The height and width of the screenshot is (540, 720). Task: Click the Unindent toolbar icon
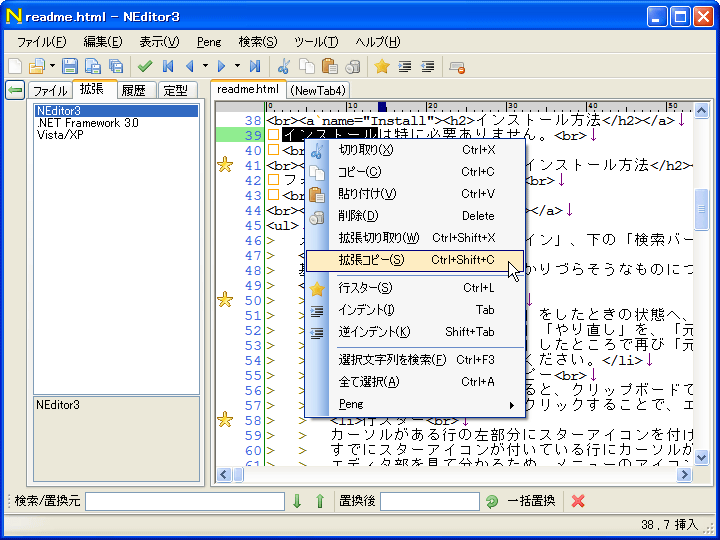click(428, 67)
